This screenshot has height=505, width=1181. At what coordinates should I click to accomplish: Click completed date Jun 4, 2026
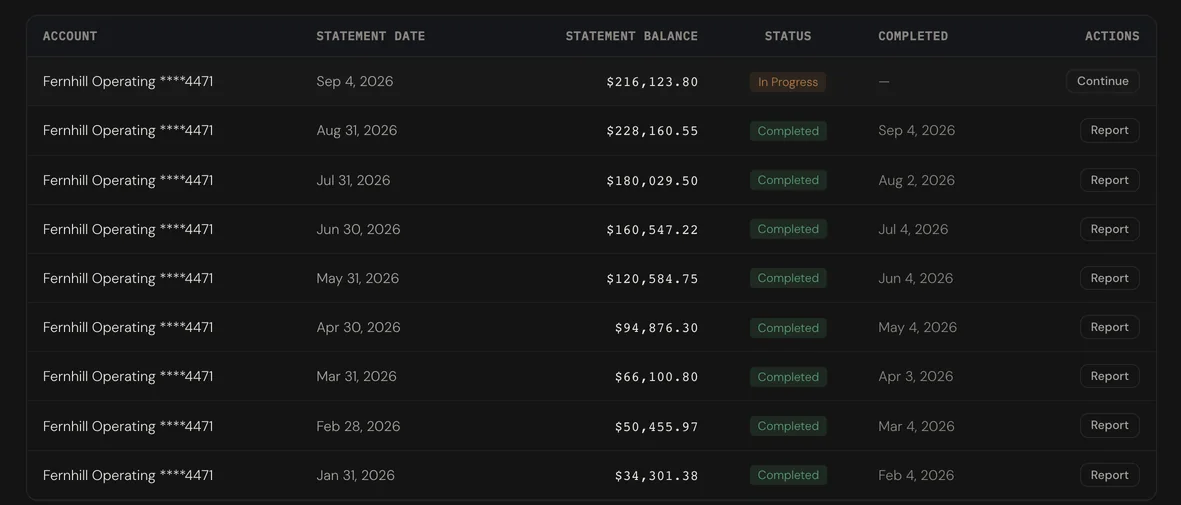pos(916,278)
